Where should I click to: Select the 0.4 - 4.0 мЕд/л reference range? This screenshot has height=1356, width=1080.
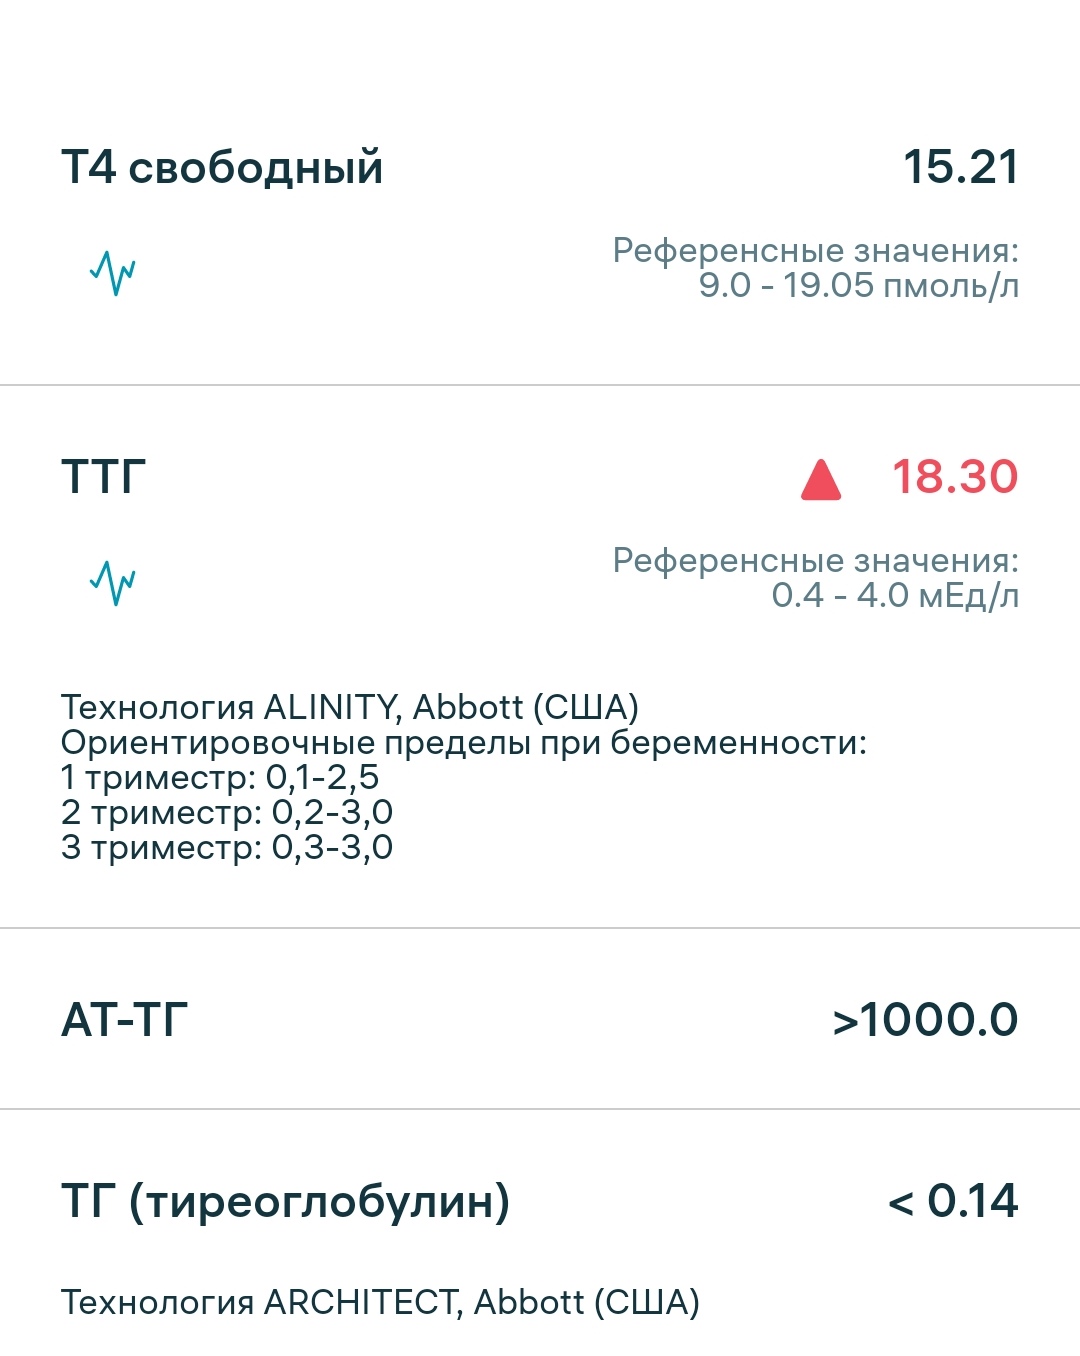point(895,596)
